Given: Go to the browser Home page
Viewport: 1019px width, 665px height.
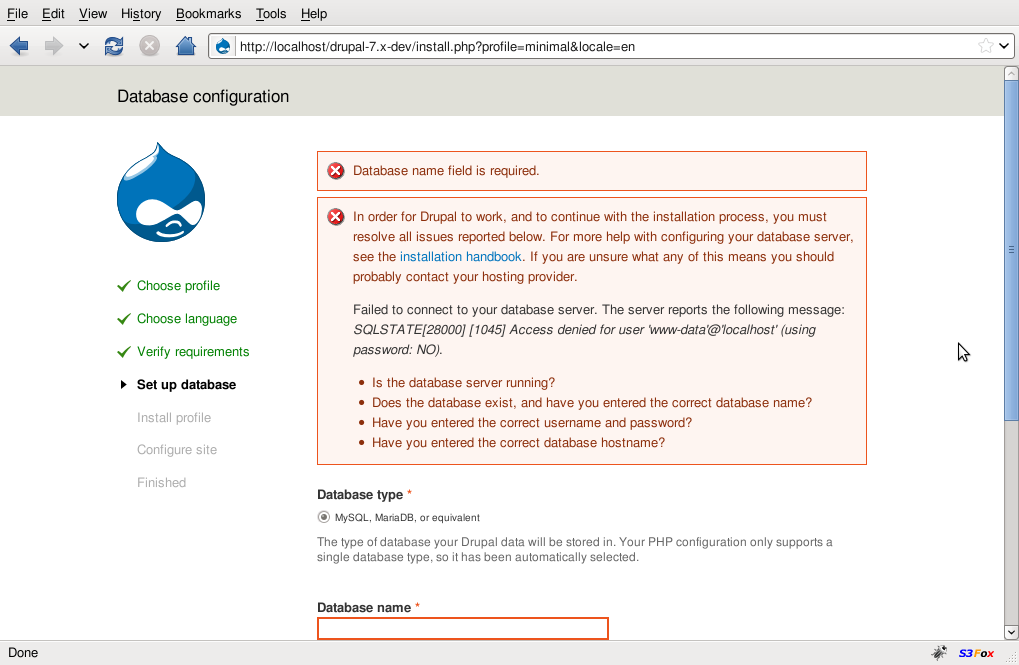Looking at the screenshot, I should point(185,46).
